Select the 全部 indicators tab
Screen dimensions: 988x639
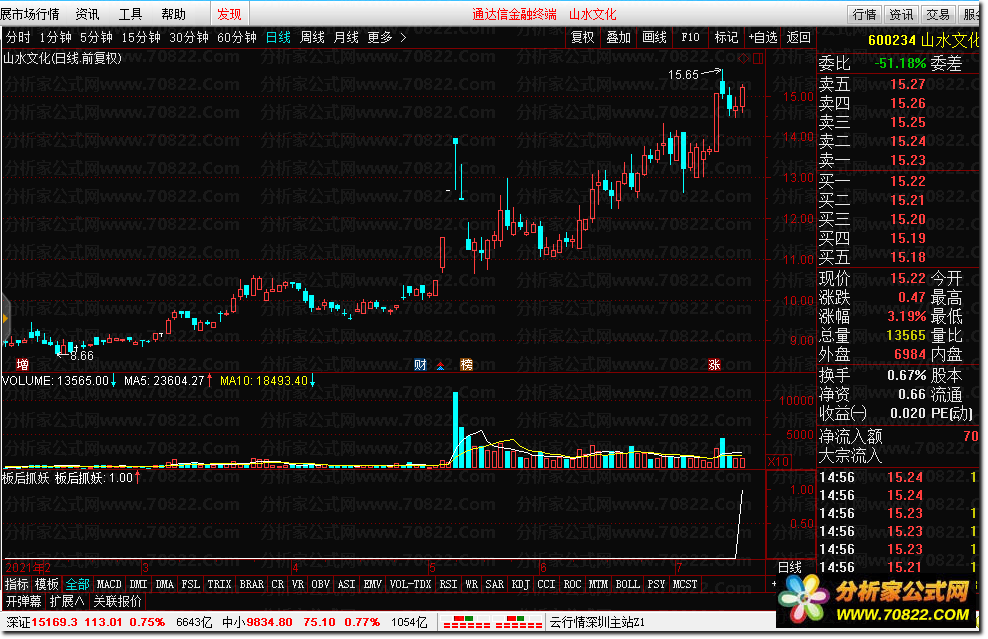[x=78, y=584]
